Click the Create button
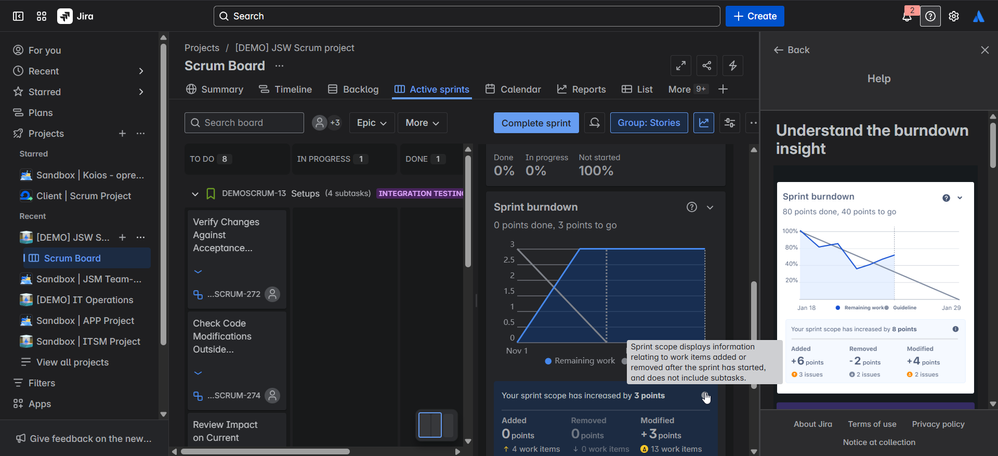The height and width of the screenshot is (456, 998). pos(755,16)
